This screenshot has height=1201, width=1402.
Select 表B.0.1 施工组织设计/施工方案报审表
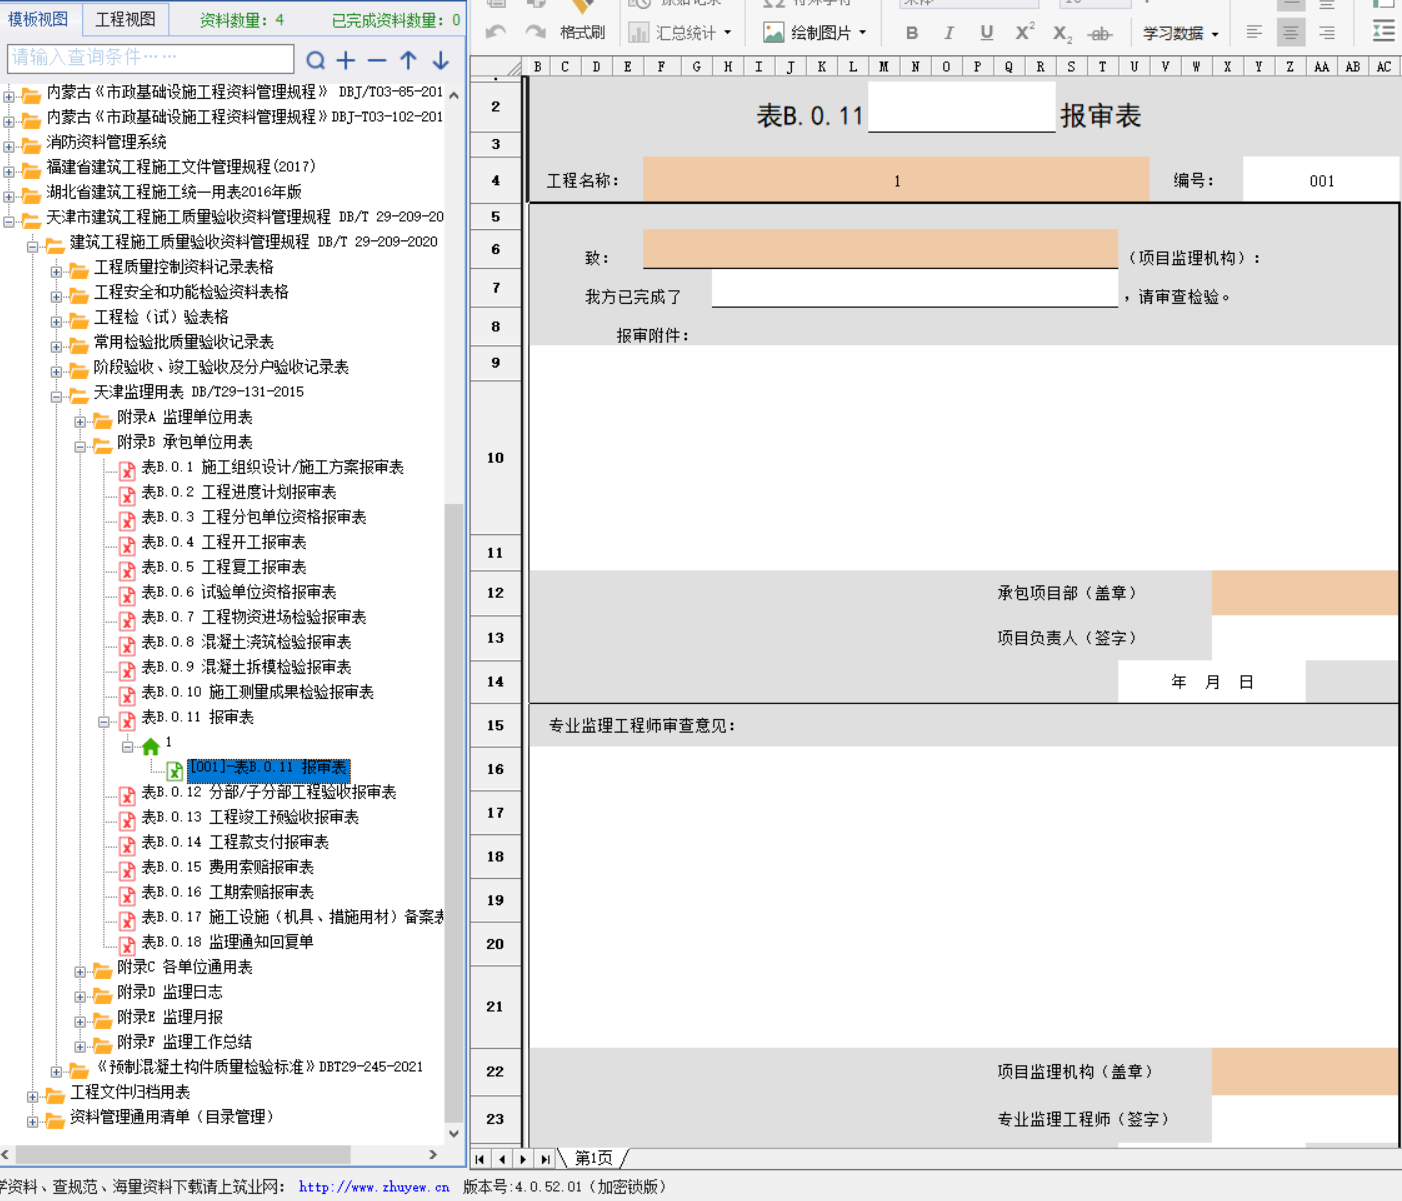(x=272, y=467)
